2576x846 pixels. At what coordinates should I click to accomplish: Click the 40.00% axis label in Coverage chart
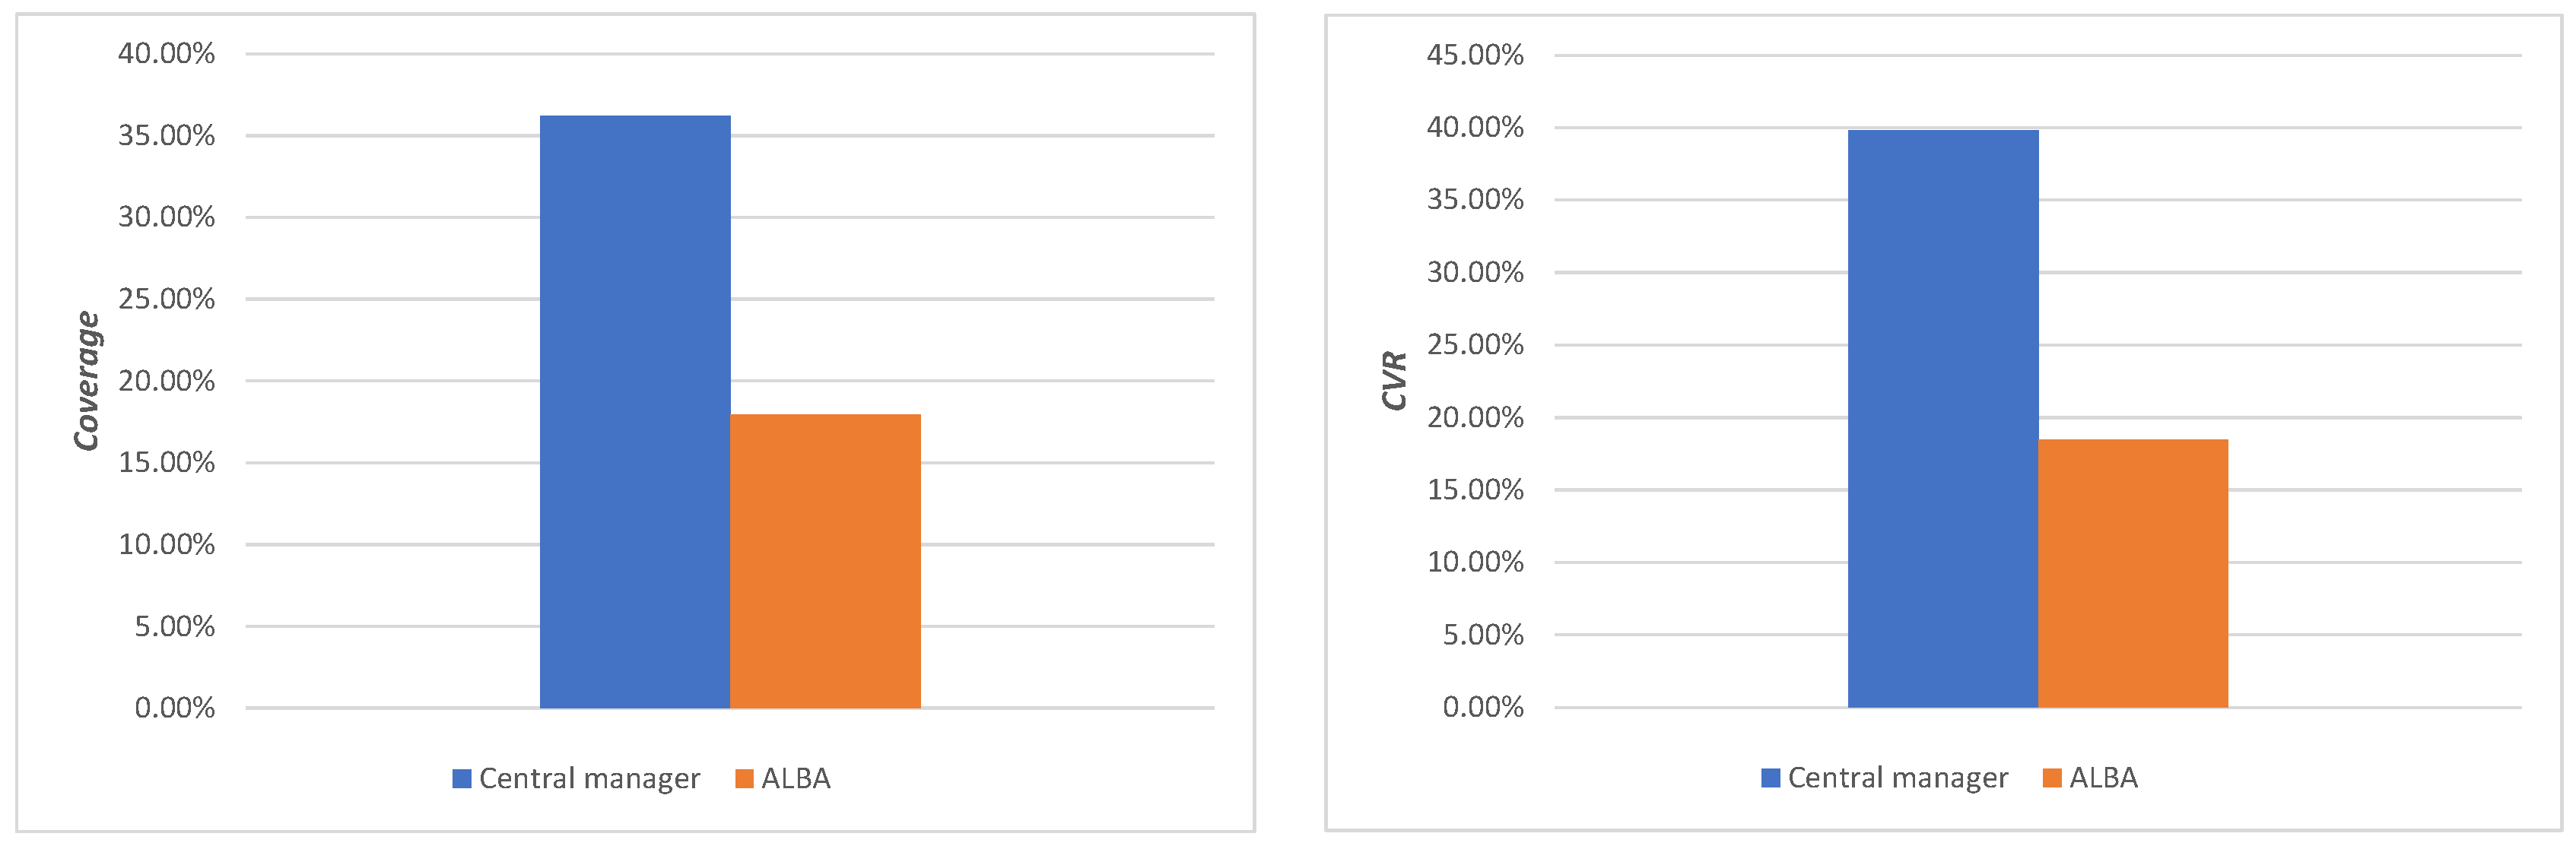pos(166,53)
